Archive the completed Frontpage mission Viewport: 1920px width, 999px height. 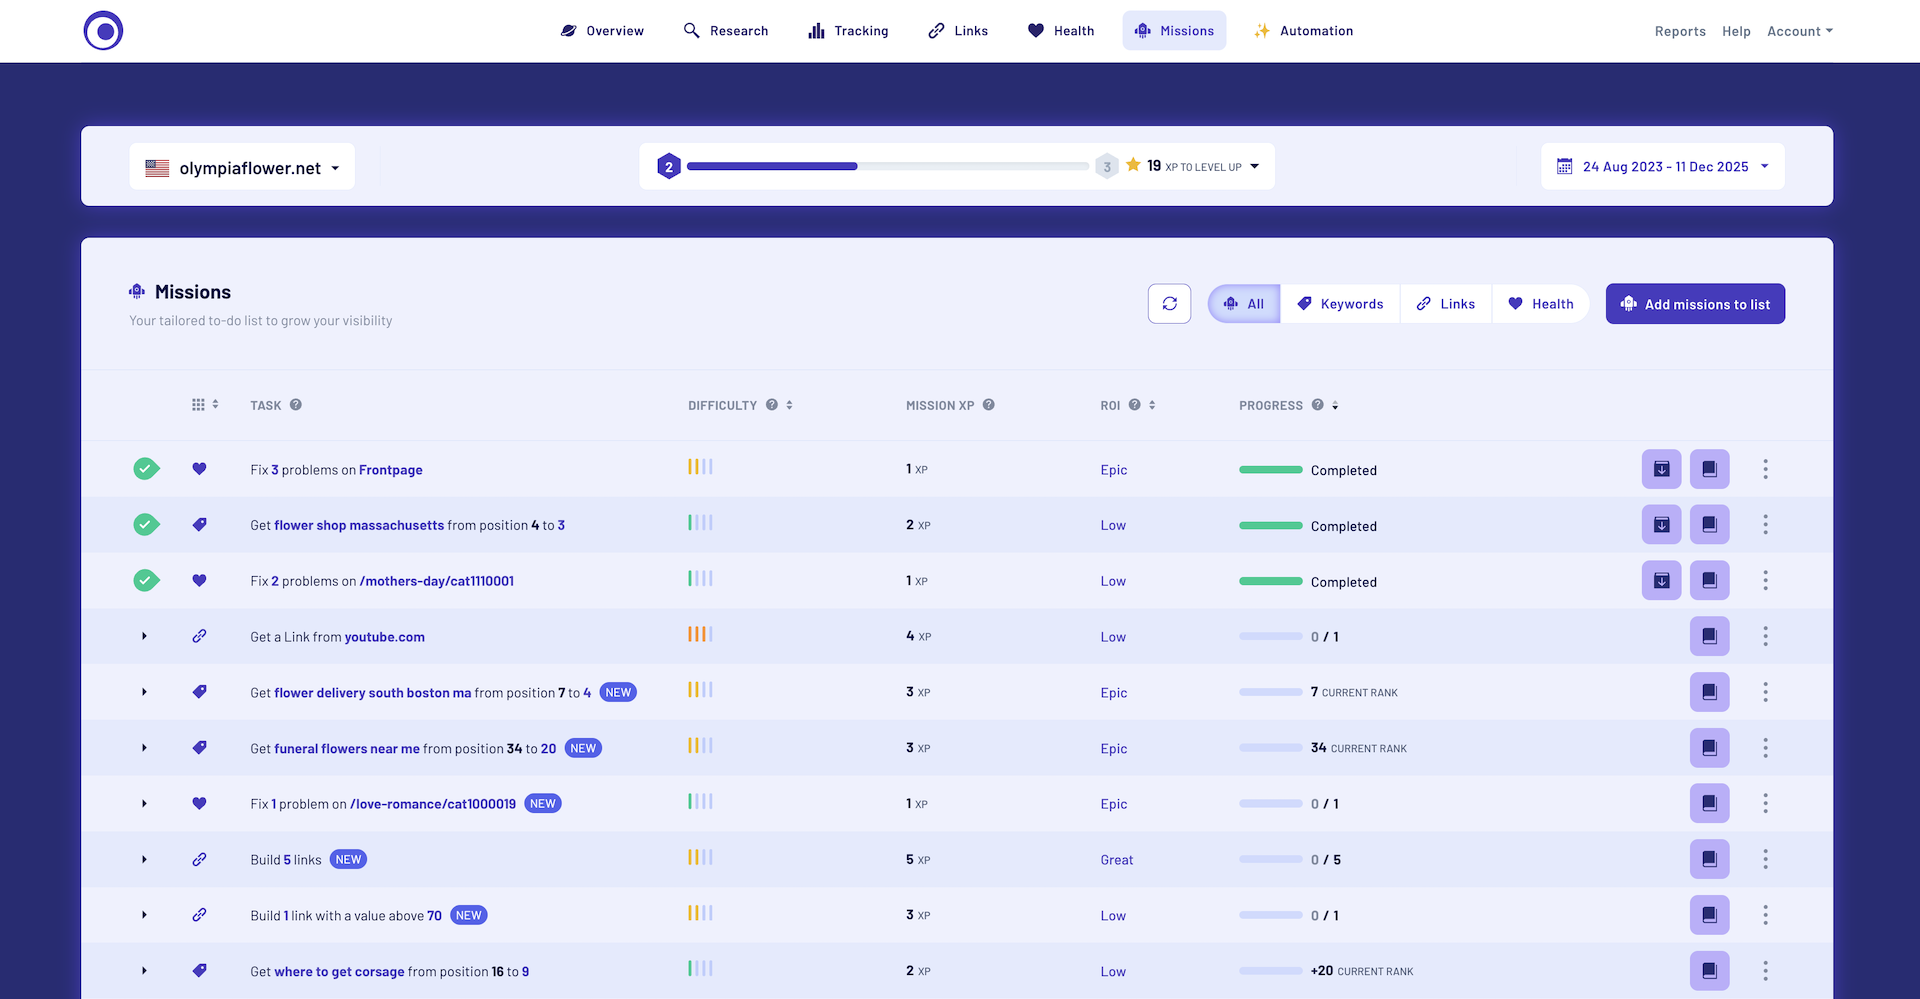tap(1661, 469)
